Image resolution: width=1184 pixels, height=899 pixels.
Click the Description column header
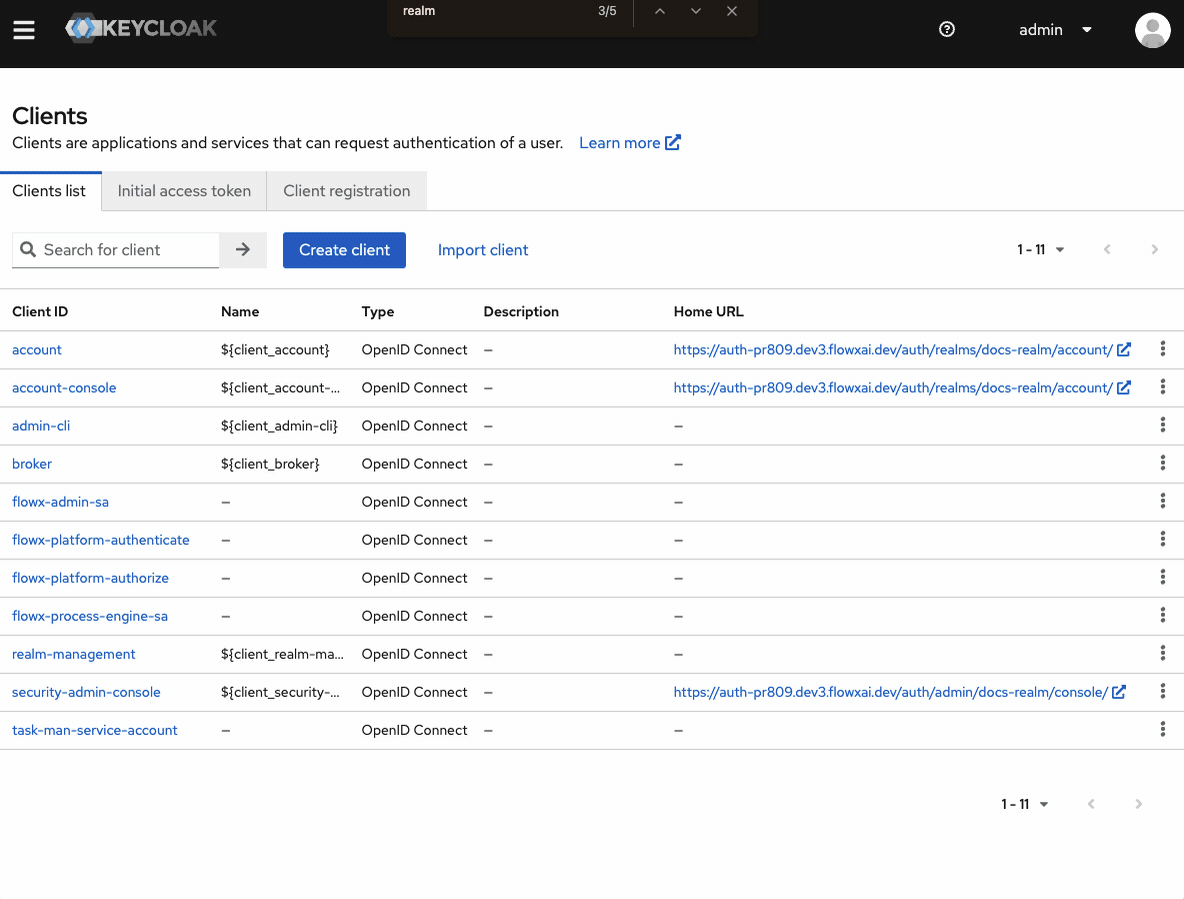click(521, 312)
